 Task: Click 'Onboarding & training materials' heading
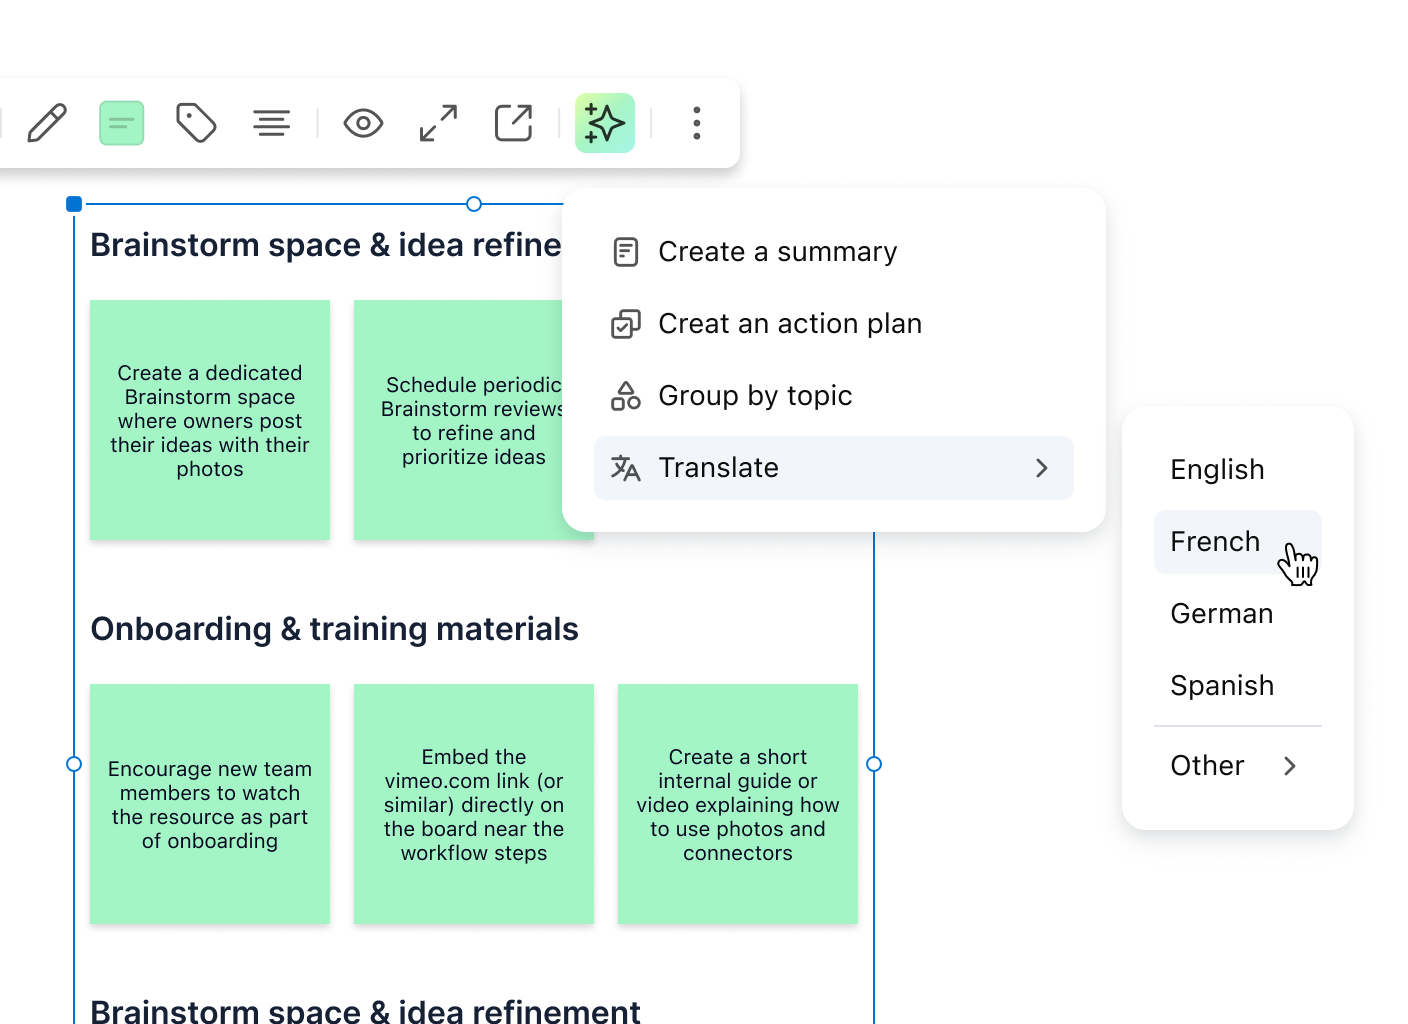tap(335, 629)
